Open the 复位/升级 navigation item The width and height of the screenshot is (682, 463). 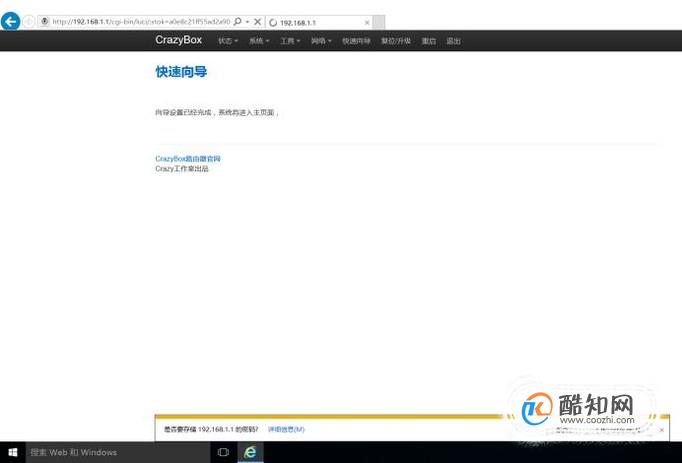tap(396, 41)
